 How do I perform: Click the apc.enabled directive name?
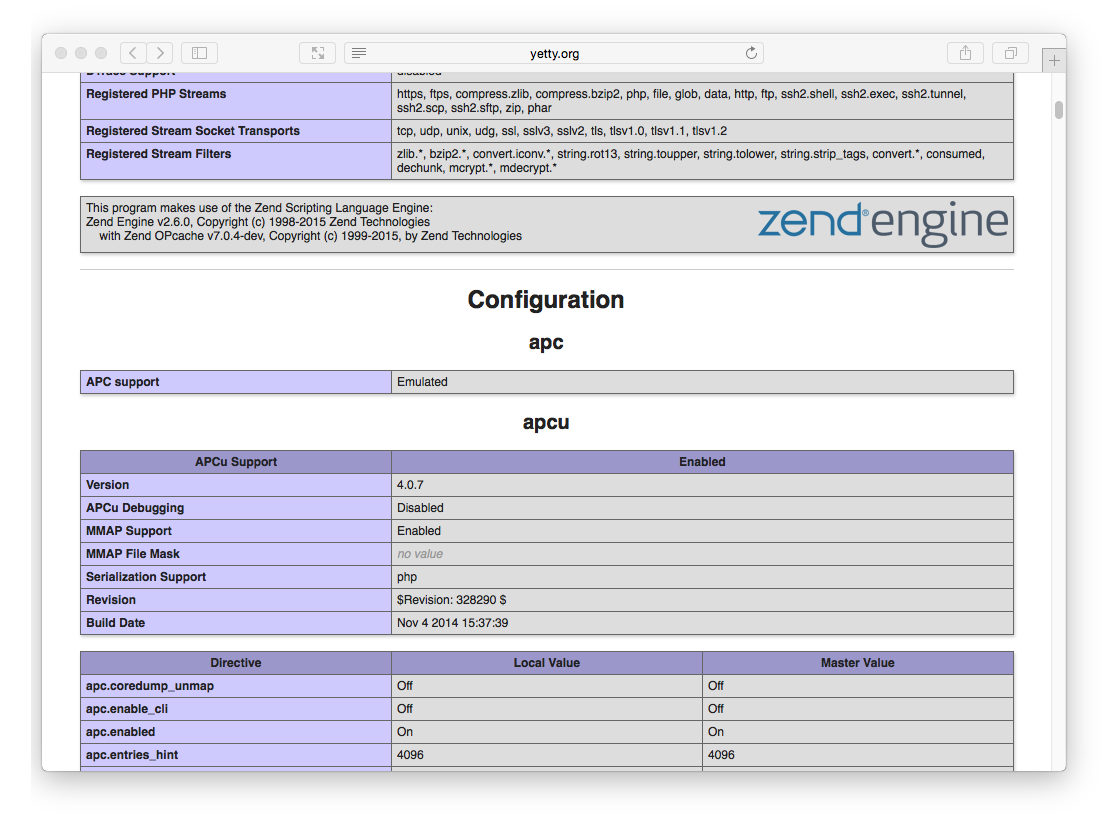coord(120,732)
